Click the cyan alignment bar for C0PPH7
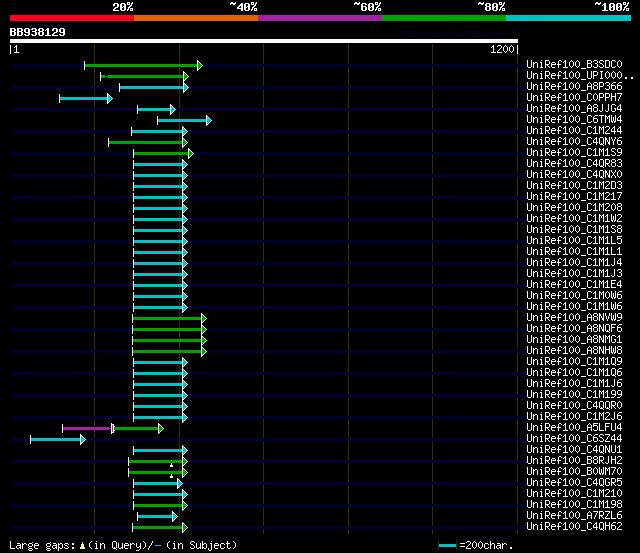Screen dimensions: 640x553 click(86, 98)
